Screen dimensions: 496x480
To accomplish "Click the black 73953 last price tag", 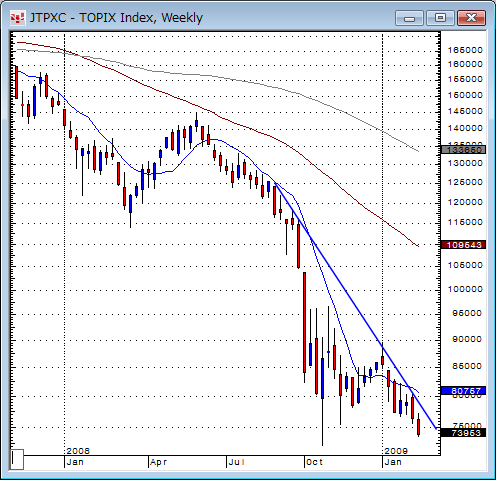I will point(463,433).
